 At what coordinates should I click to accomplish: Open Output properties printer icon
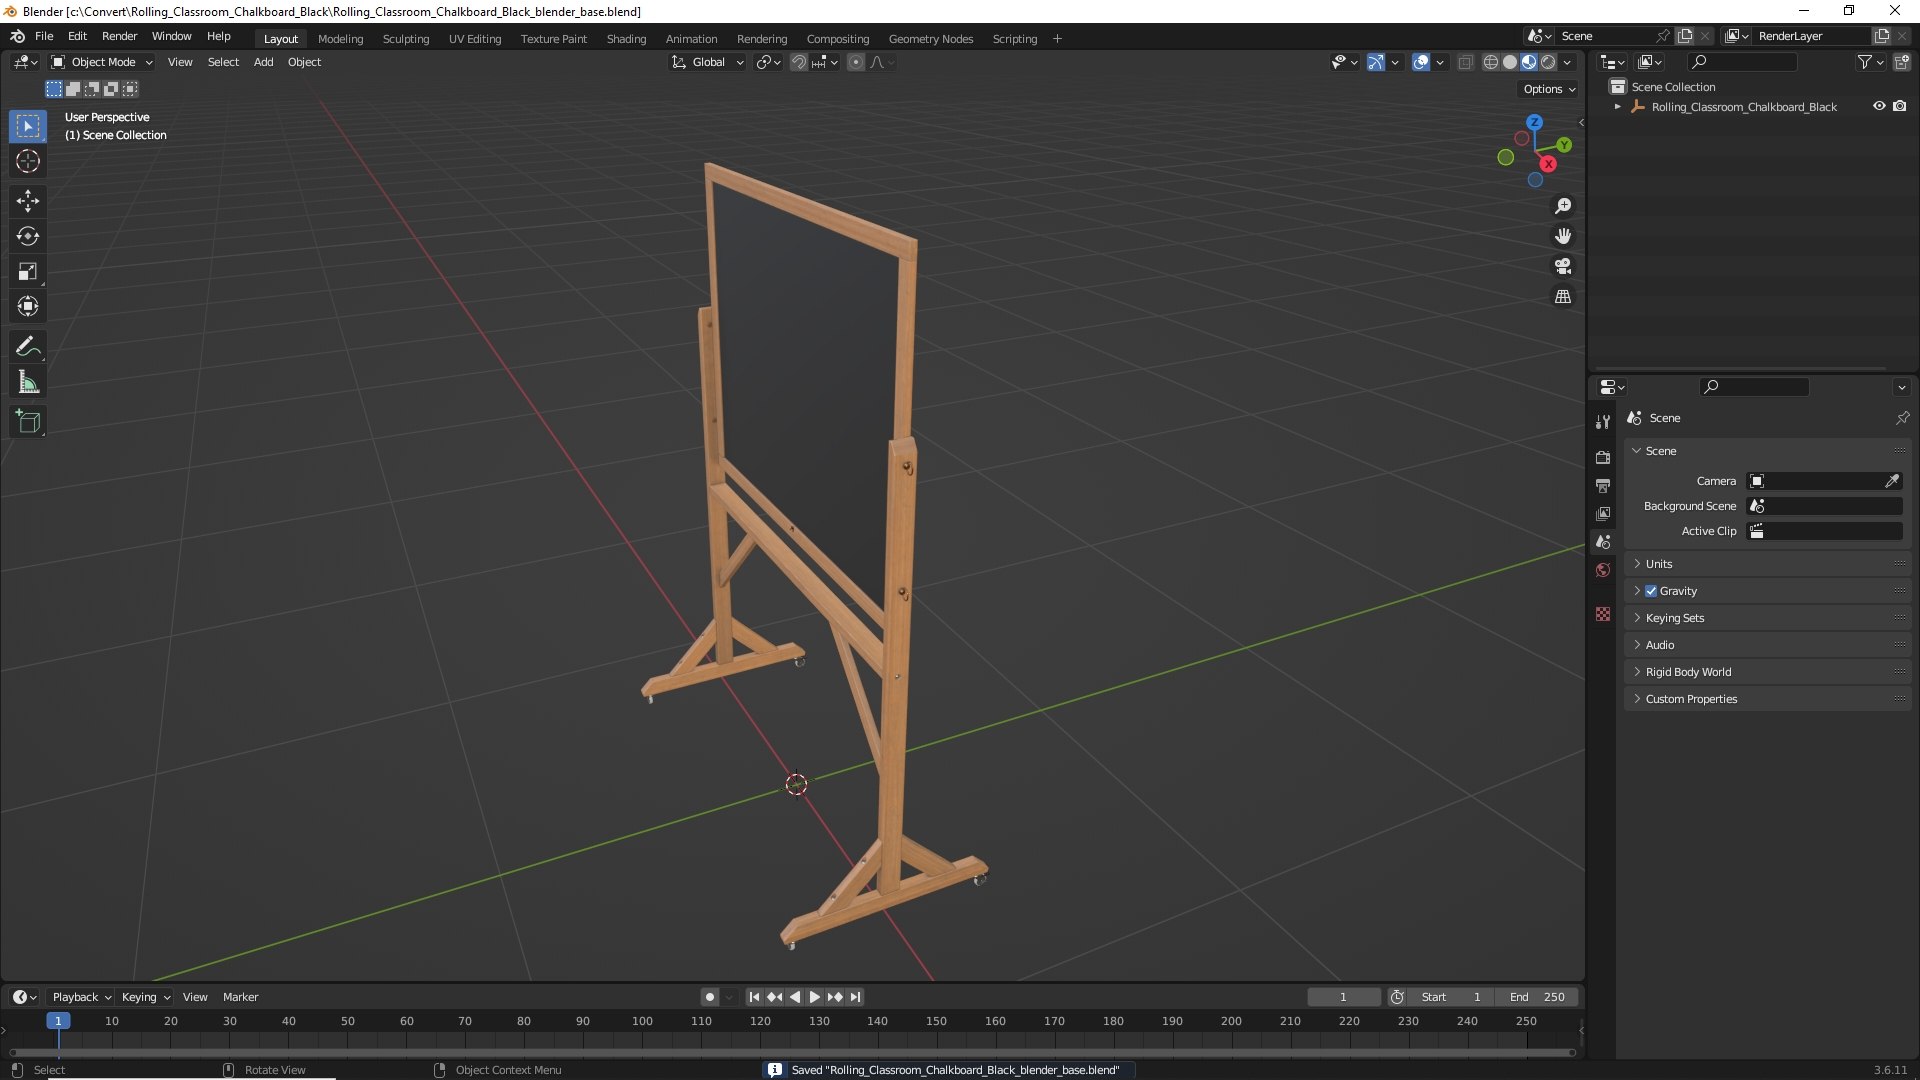(1603, 485)
